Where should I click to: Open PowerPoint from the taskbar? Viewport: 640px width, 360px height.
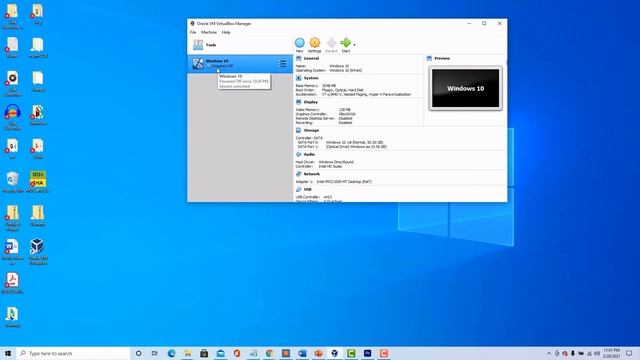click(x=318, y=353)
